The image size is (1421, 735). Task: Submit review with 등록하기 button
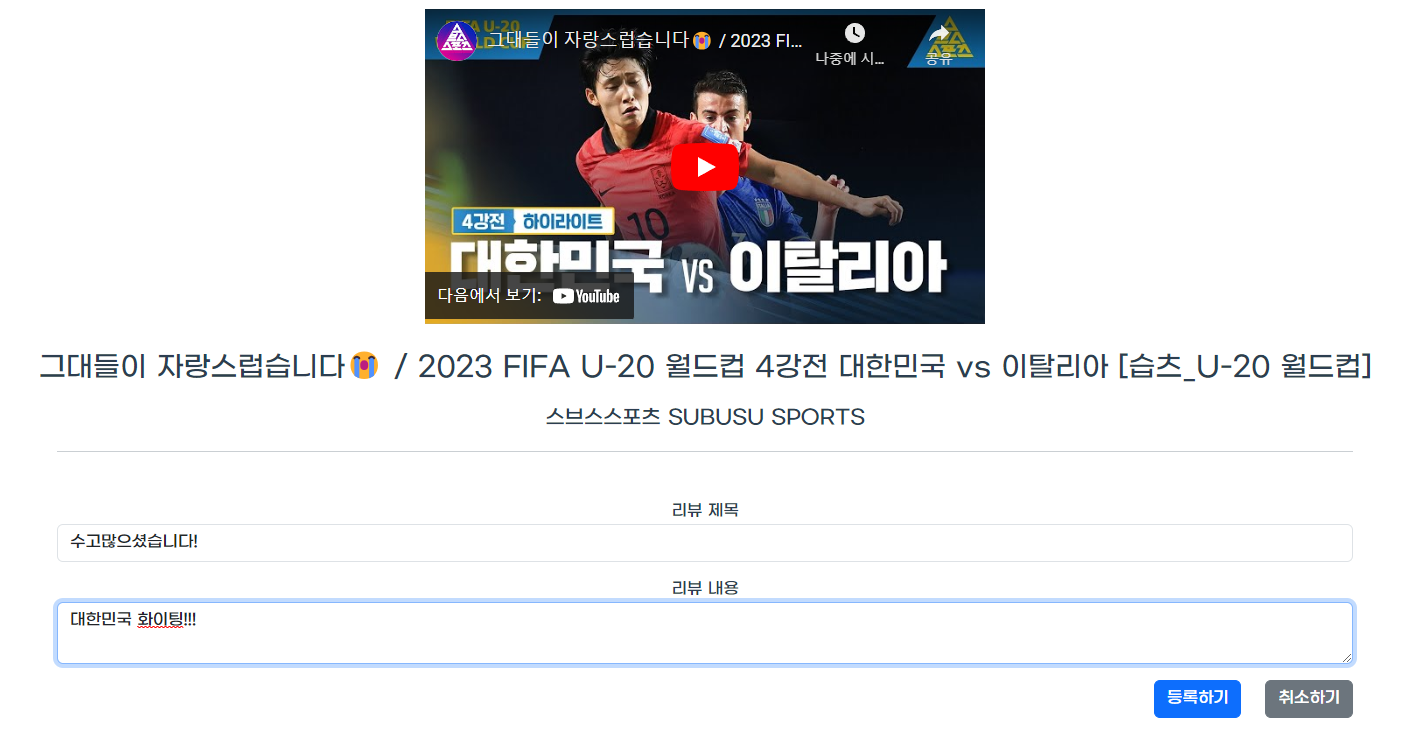pyautogui.click(x=1197, y=699)
